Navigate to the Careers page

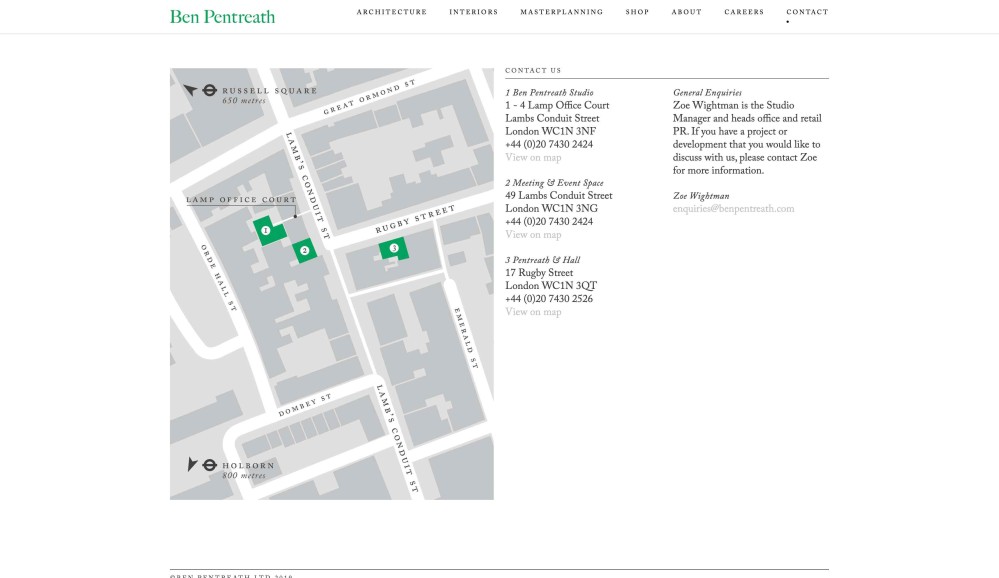pos(744,12)
